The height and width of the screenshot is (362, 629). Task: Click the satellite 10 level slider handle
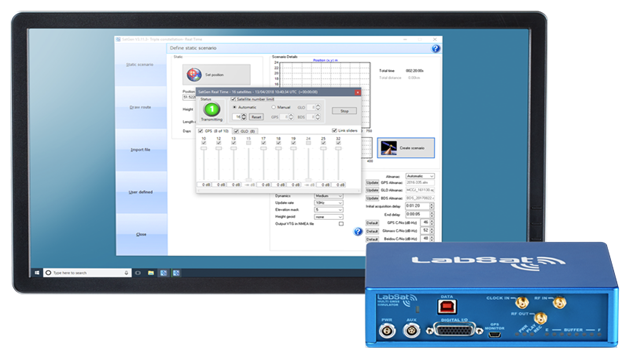tap(204, 148)
